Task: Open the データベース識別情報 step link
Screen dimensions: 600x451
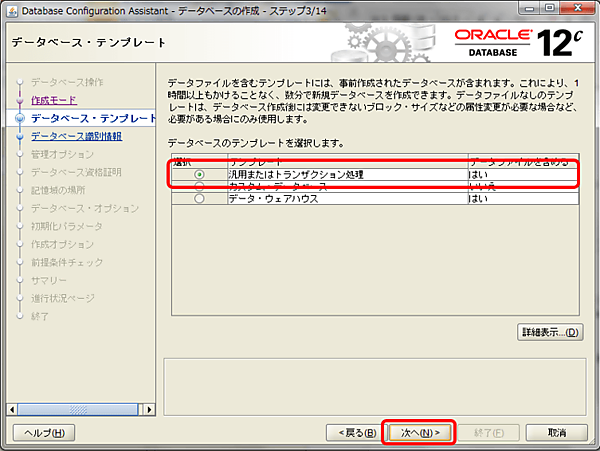Action: coord(77,136)
